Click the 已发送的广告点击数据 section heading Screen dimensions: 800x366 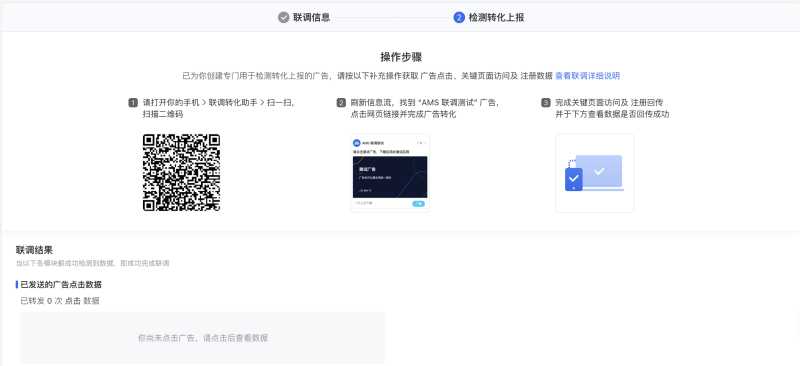[x=61, y=284]
